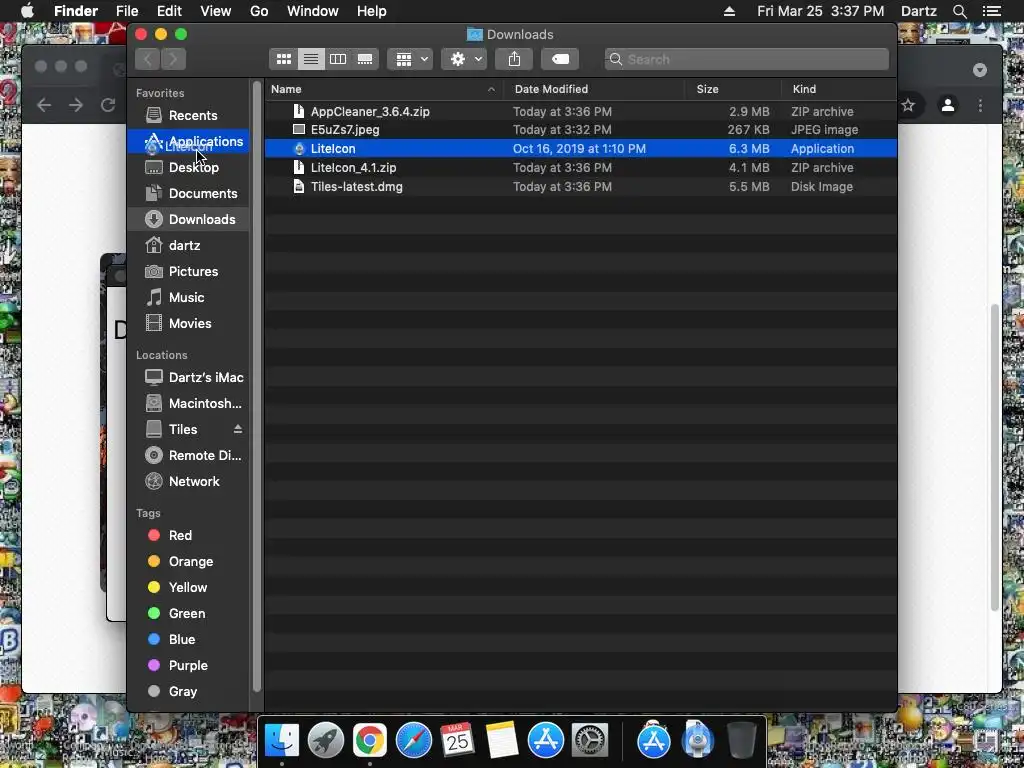1024x768 pixels.
Task: Open Network in the sidebar
Action: pyautogui.click(x=188, y=482)
